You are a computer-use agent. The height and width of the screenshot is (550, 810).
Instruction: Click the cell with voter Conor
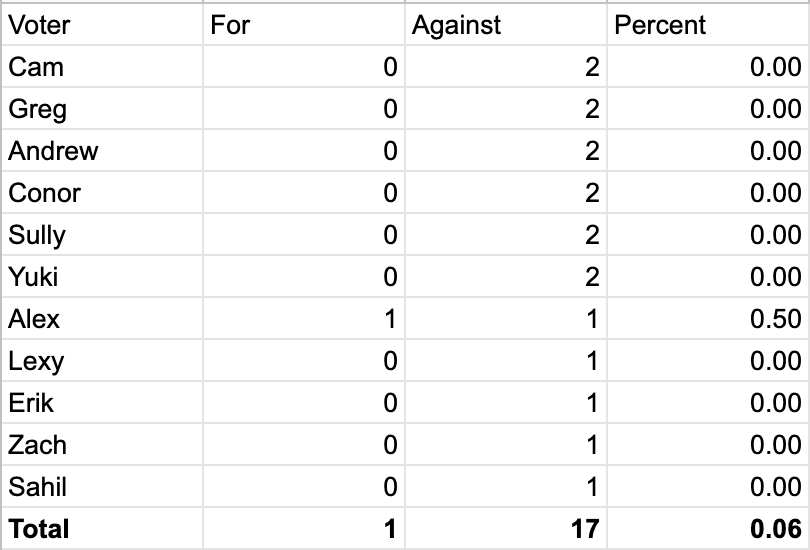pyautogui.click(x=102, y=193)
